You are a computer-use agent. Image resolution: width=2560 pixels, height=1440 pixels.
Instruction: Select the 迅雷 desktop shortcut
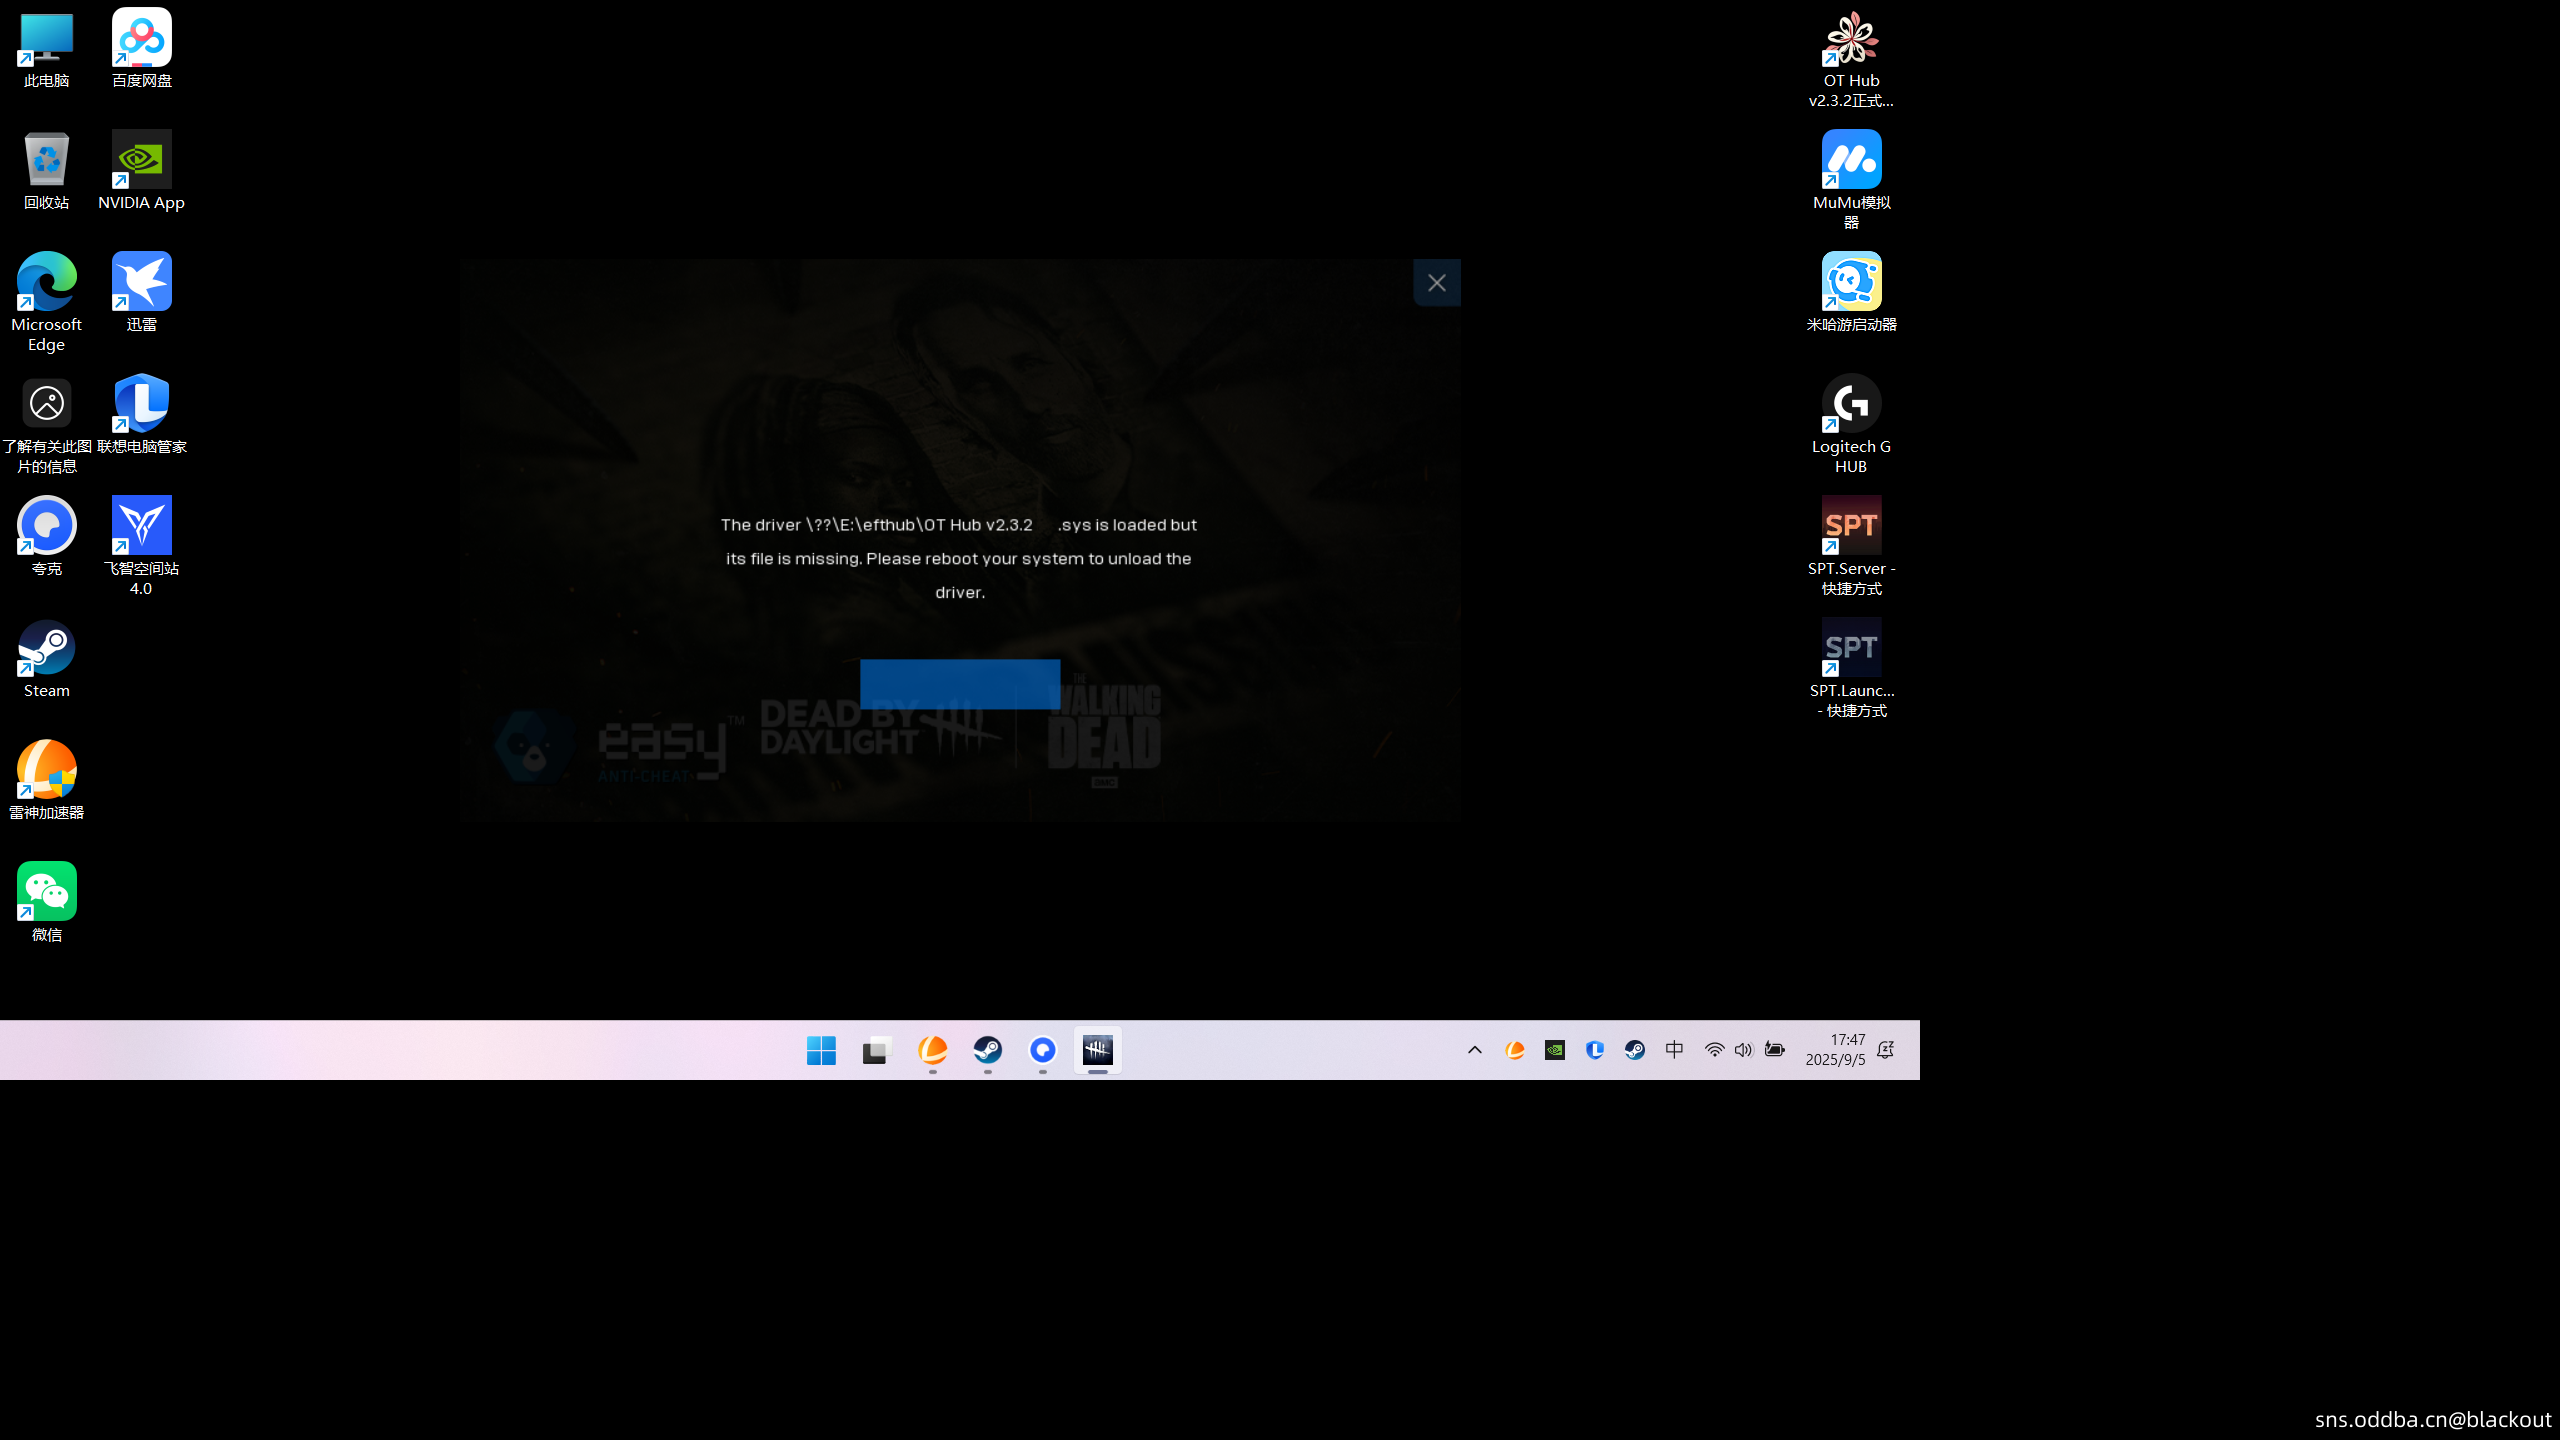click(142, 292)
